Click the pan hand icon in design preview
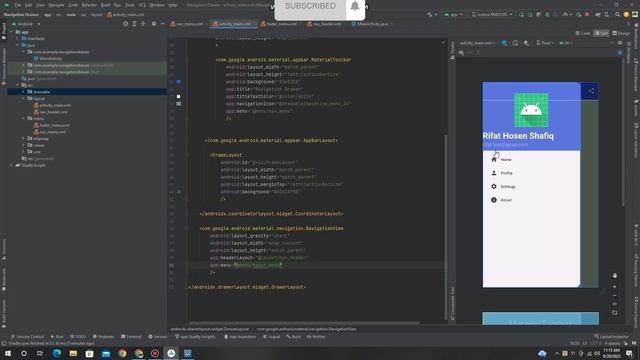Image resolution: width=640 pixels, height=360 pixels. click(615, 276)
